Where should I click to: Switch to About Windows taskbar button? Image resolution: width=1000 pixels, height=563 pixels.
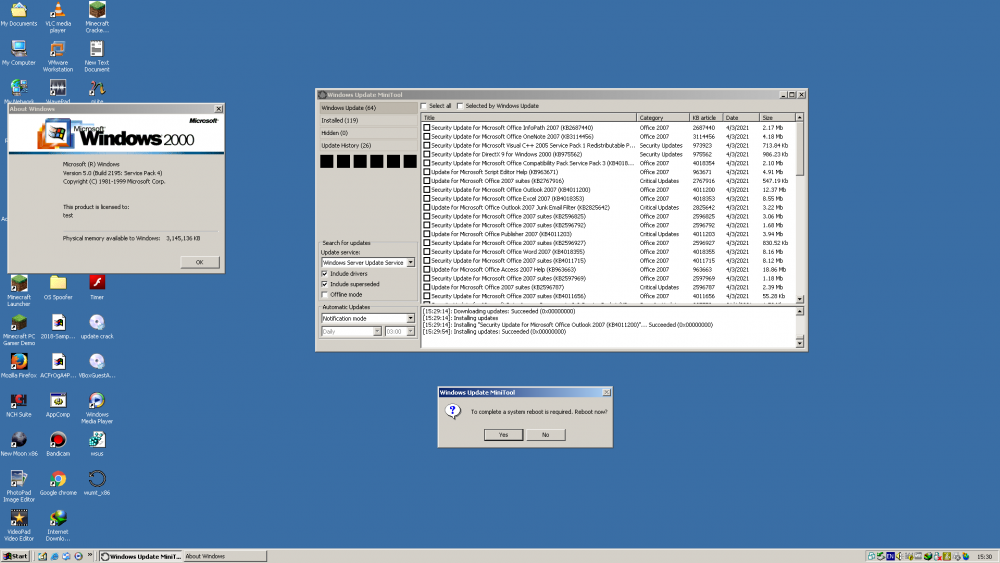click(x=224, y=556)
